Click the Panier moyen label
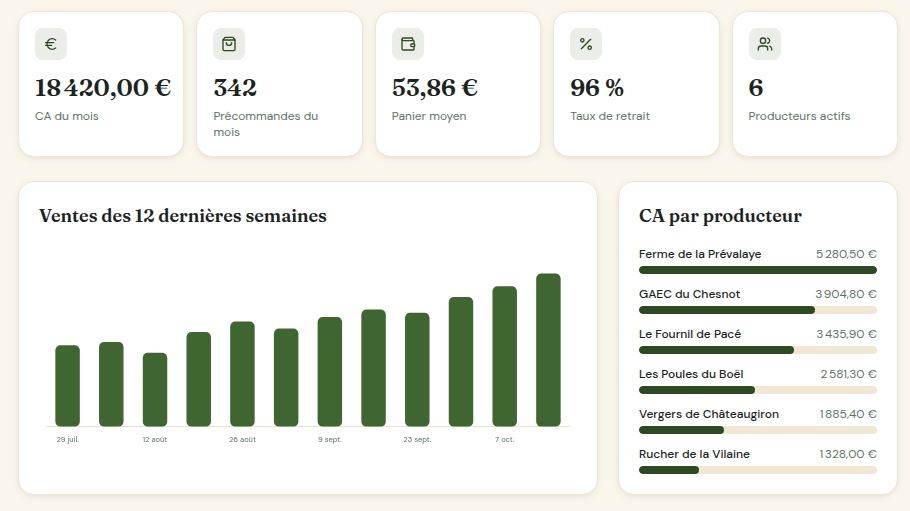 click(x=429, y=116)
